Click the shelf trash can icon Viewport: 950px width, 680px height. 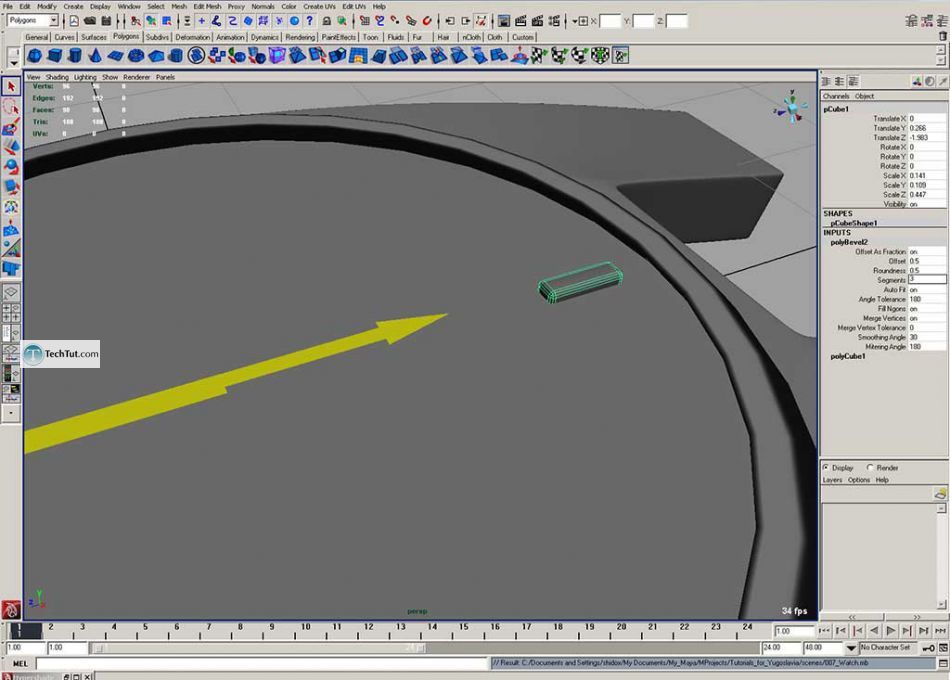pos(942,37)
